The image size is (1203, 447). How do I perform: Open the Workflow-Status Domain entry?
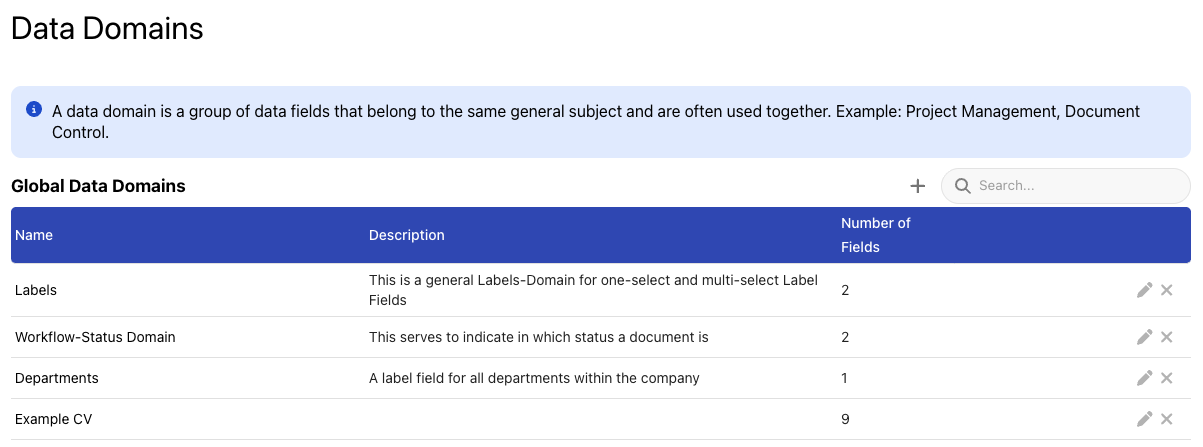click(95, 337)
